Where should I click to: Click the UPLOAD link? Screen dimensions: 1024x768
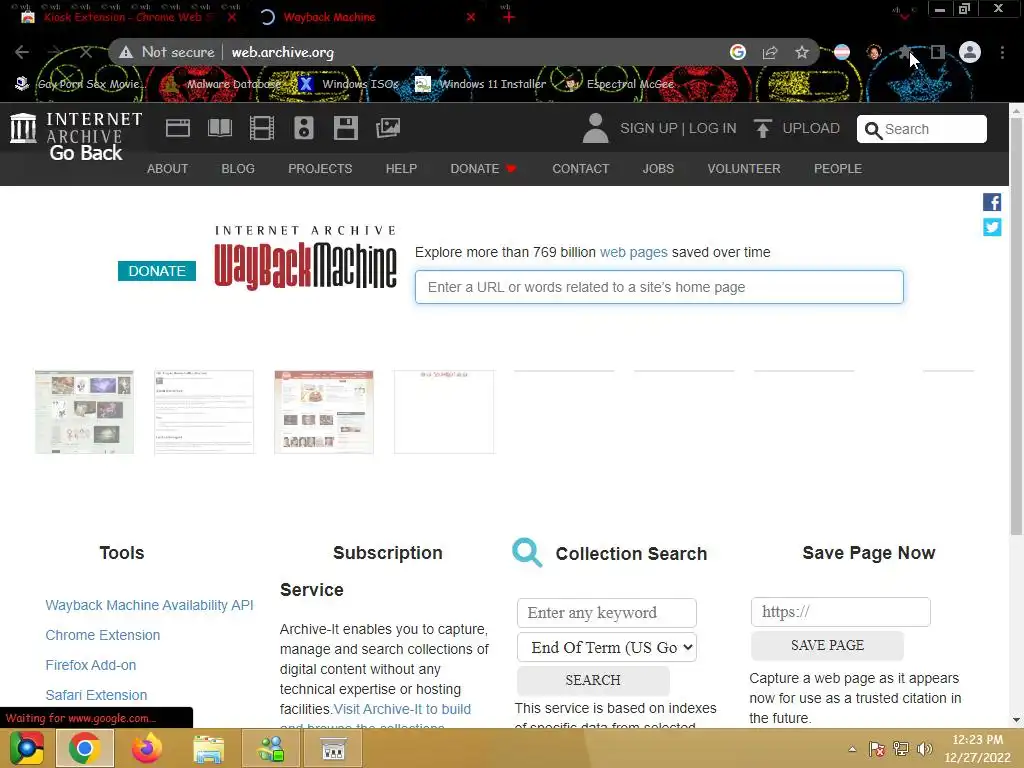(811, 128)
